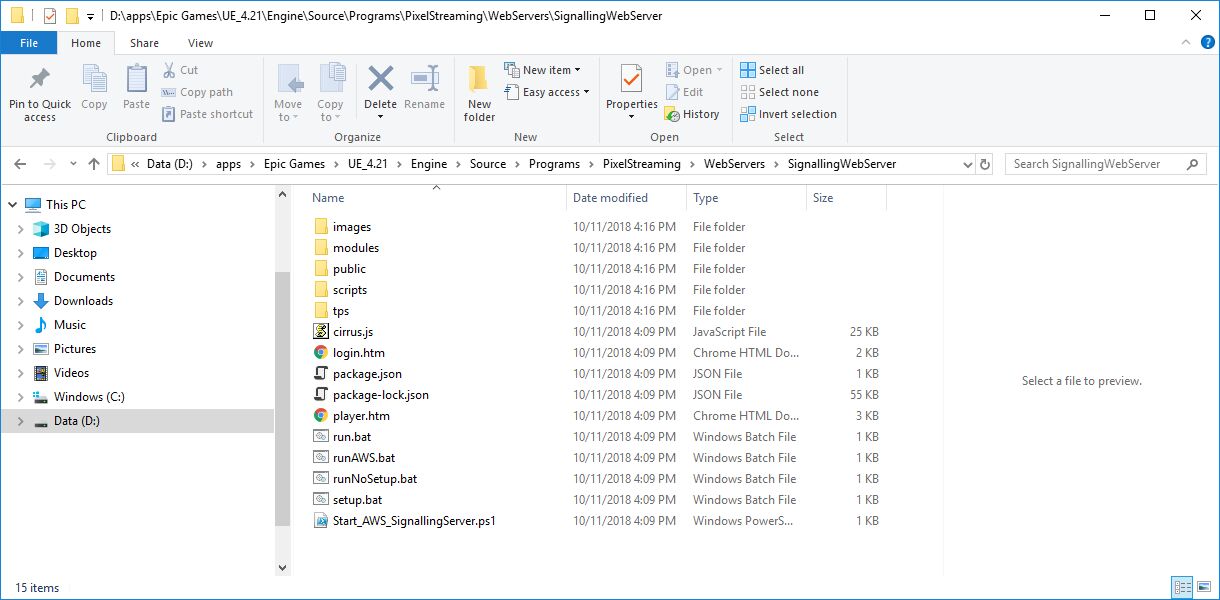Viewport: 1220px width, 600px height.
Task: Switch to the View tab
Action: (200, 43)
